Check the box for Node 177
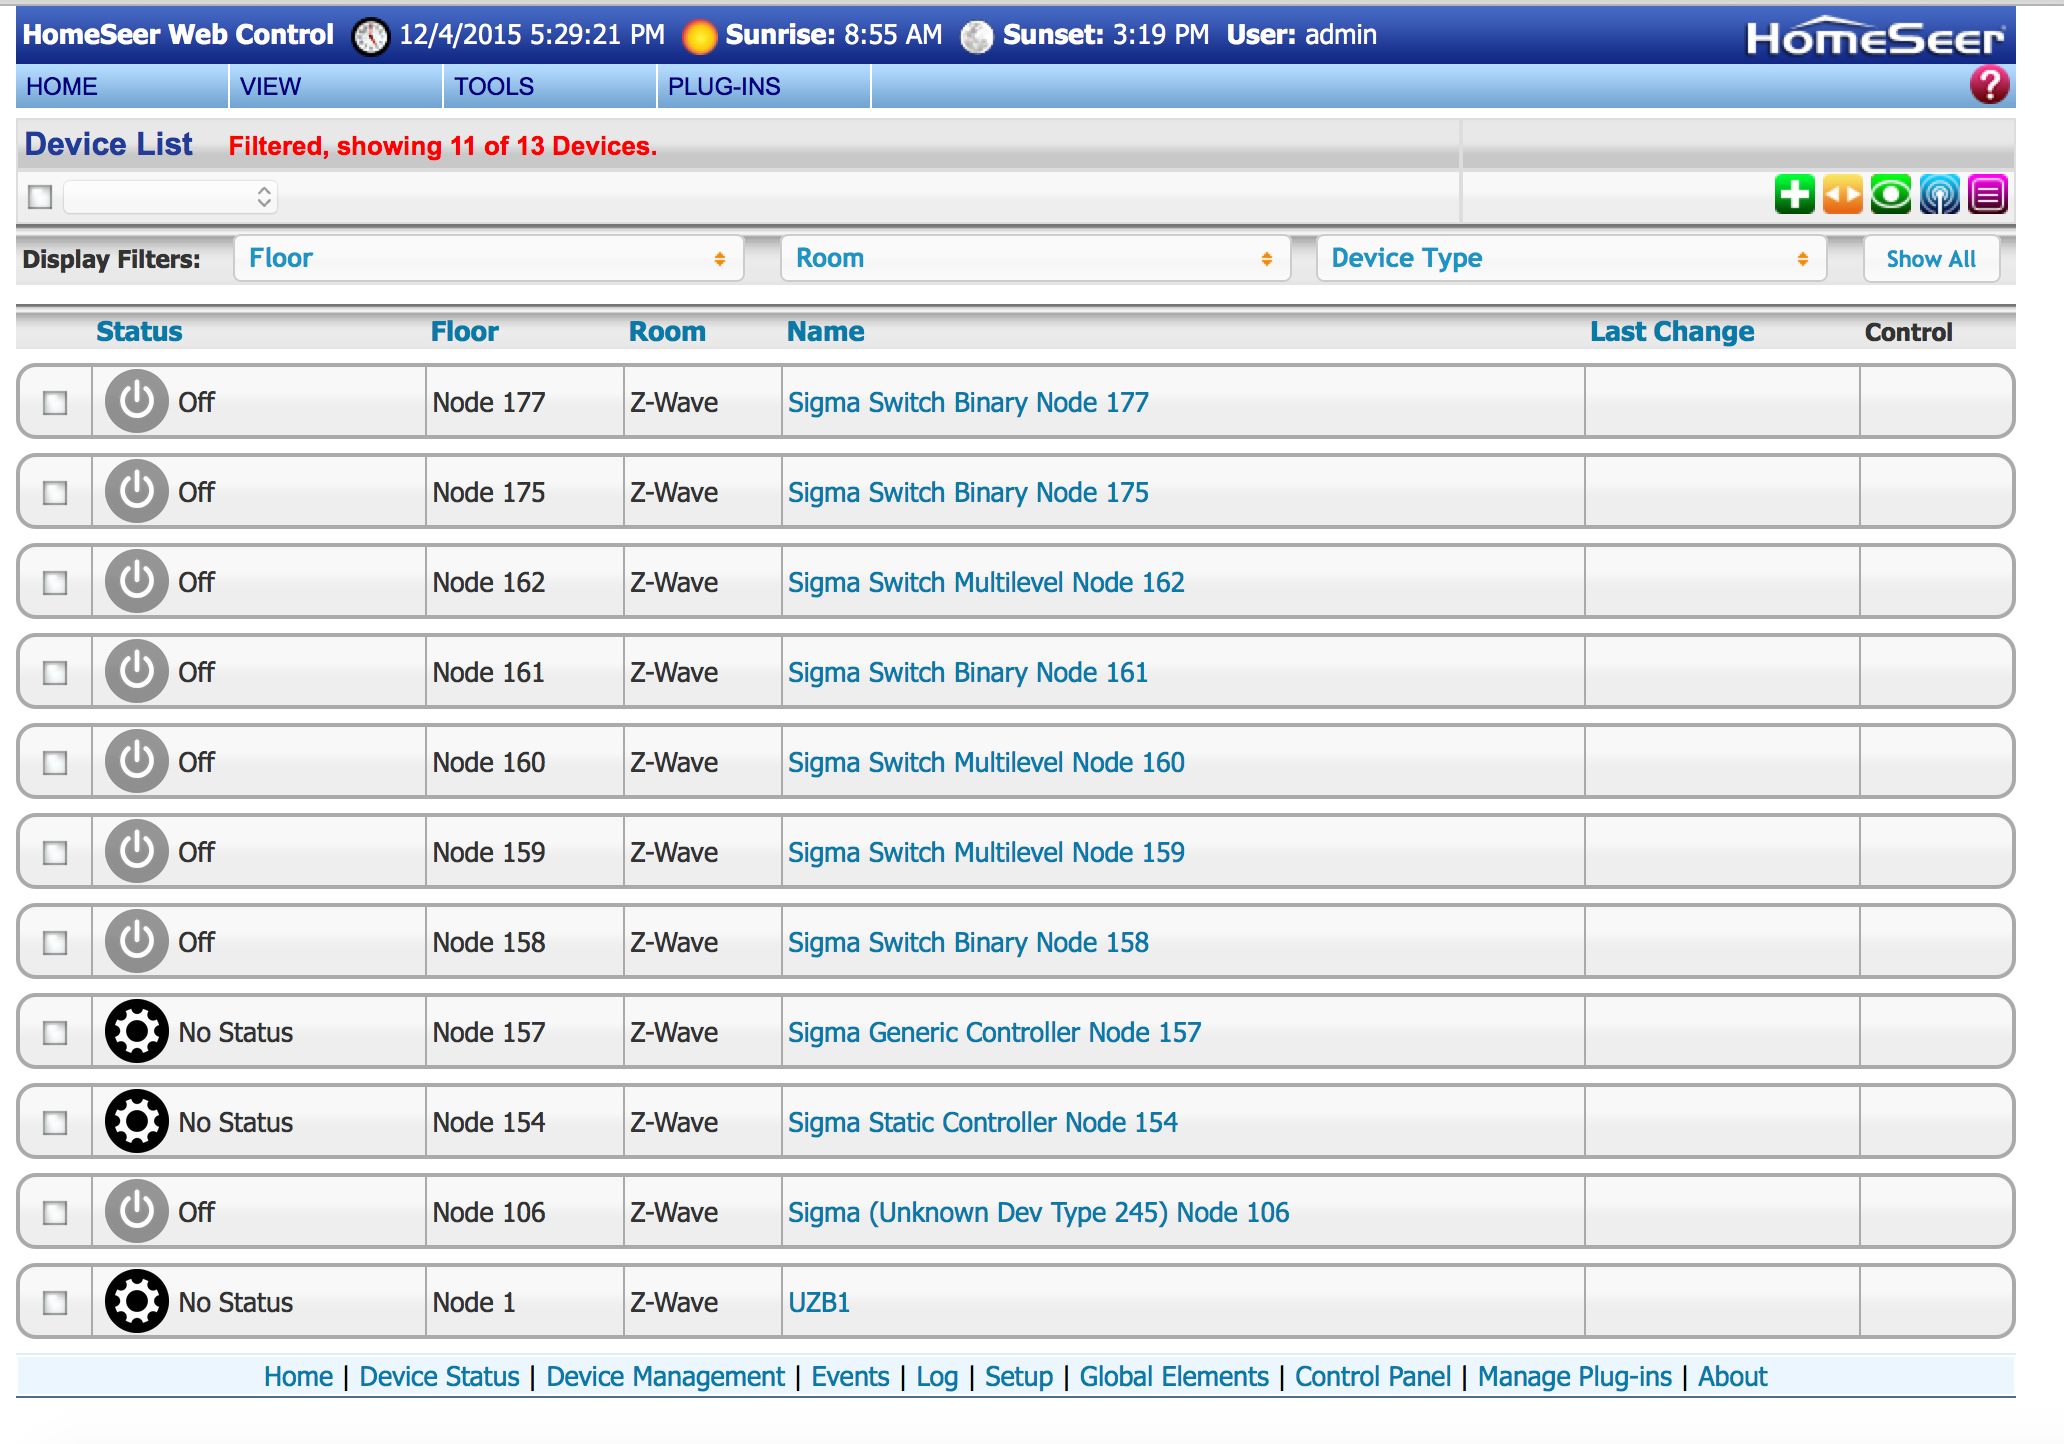This screenshot has width=2064, height=1444. tap(55, 403)
